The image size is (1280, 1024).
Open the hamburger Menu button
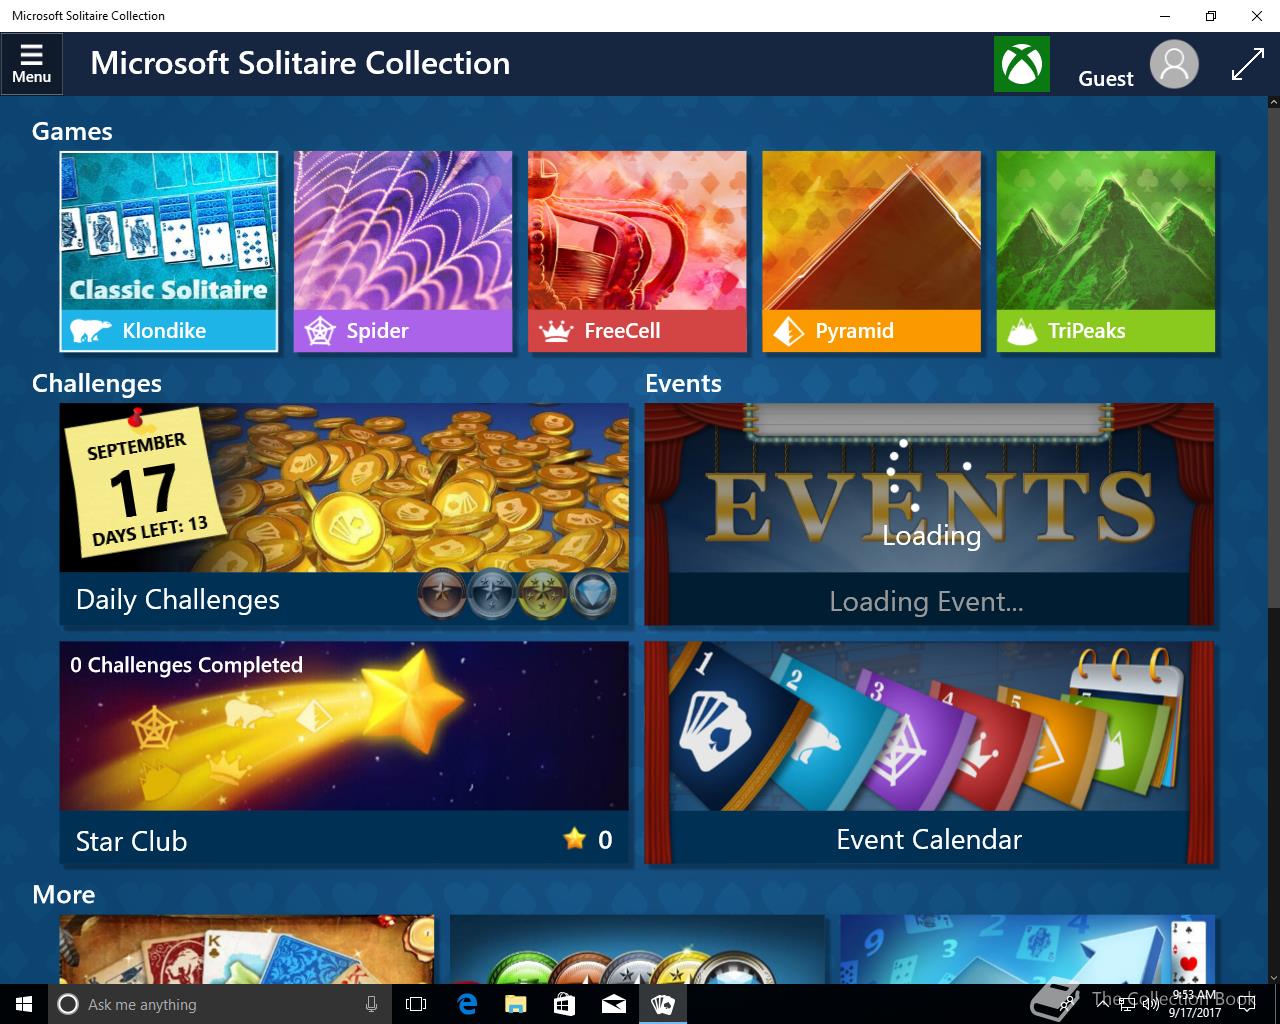[32, 64]
